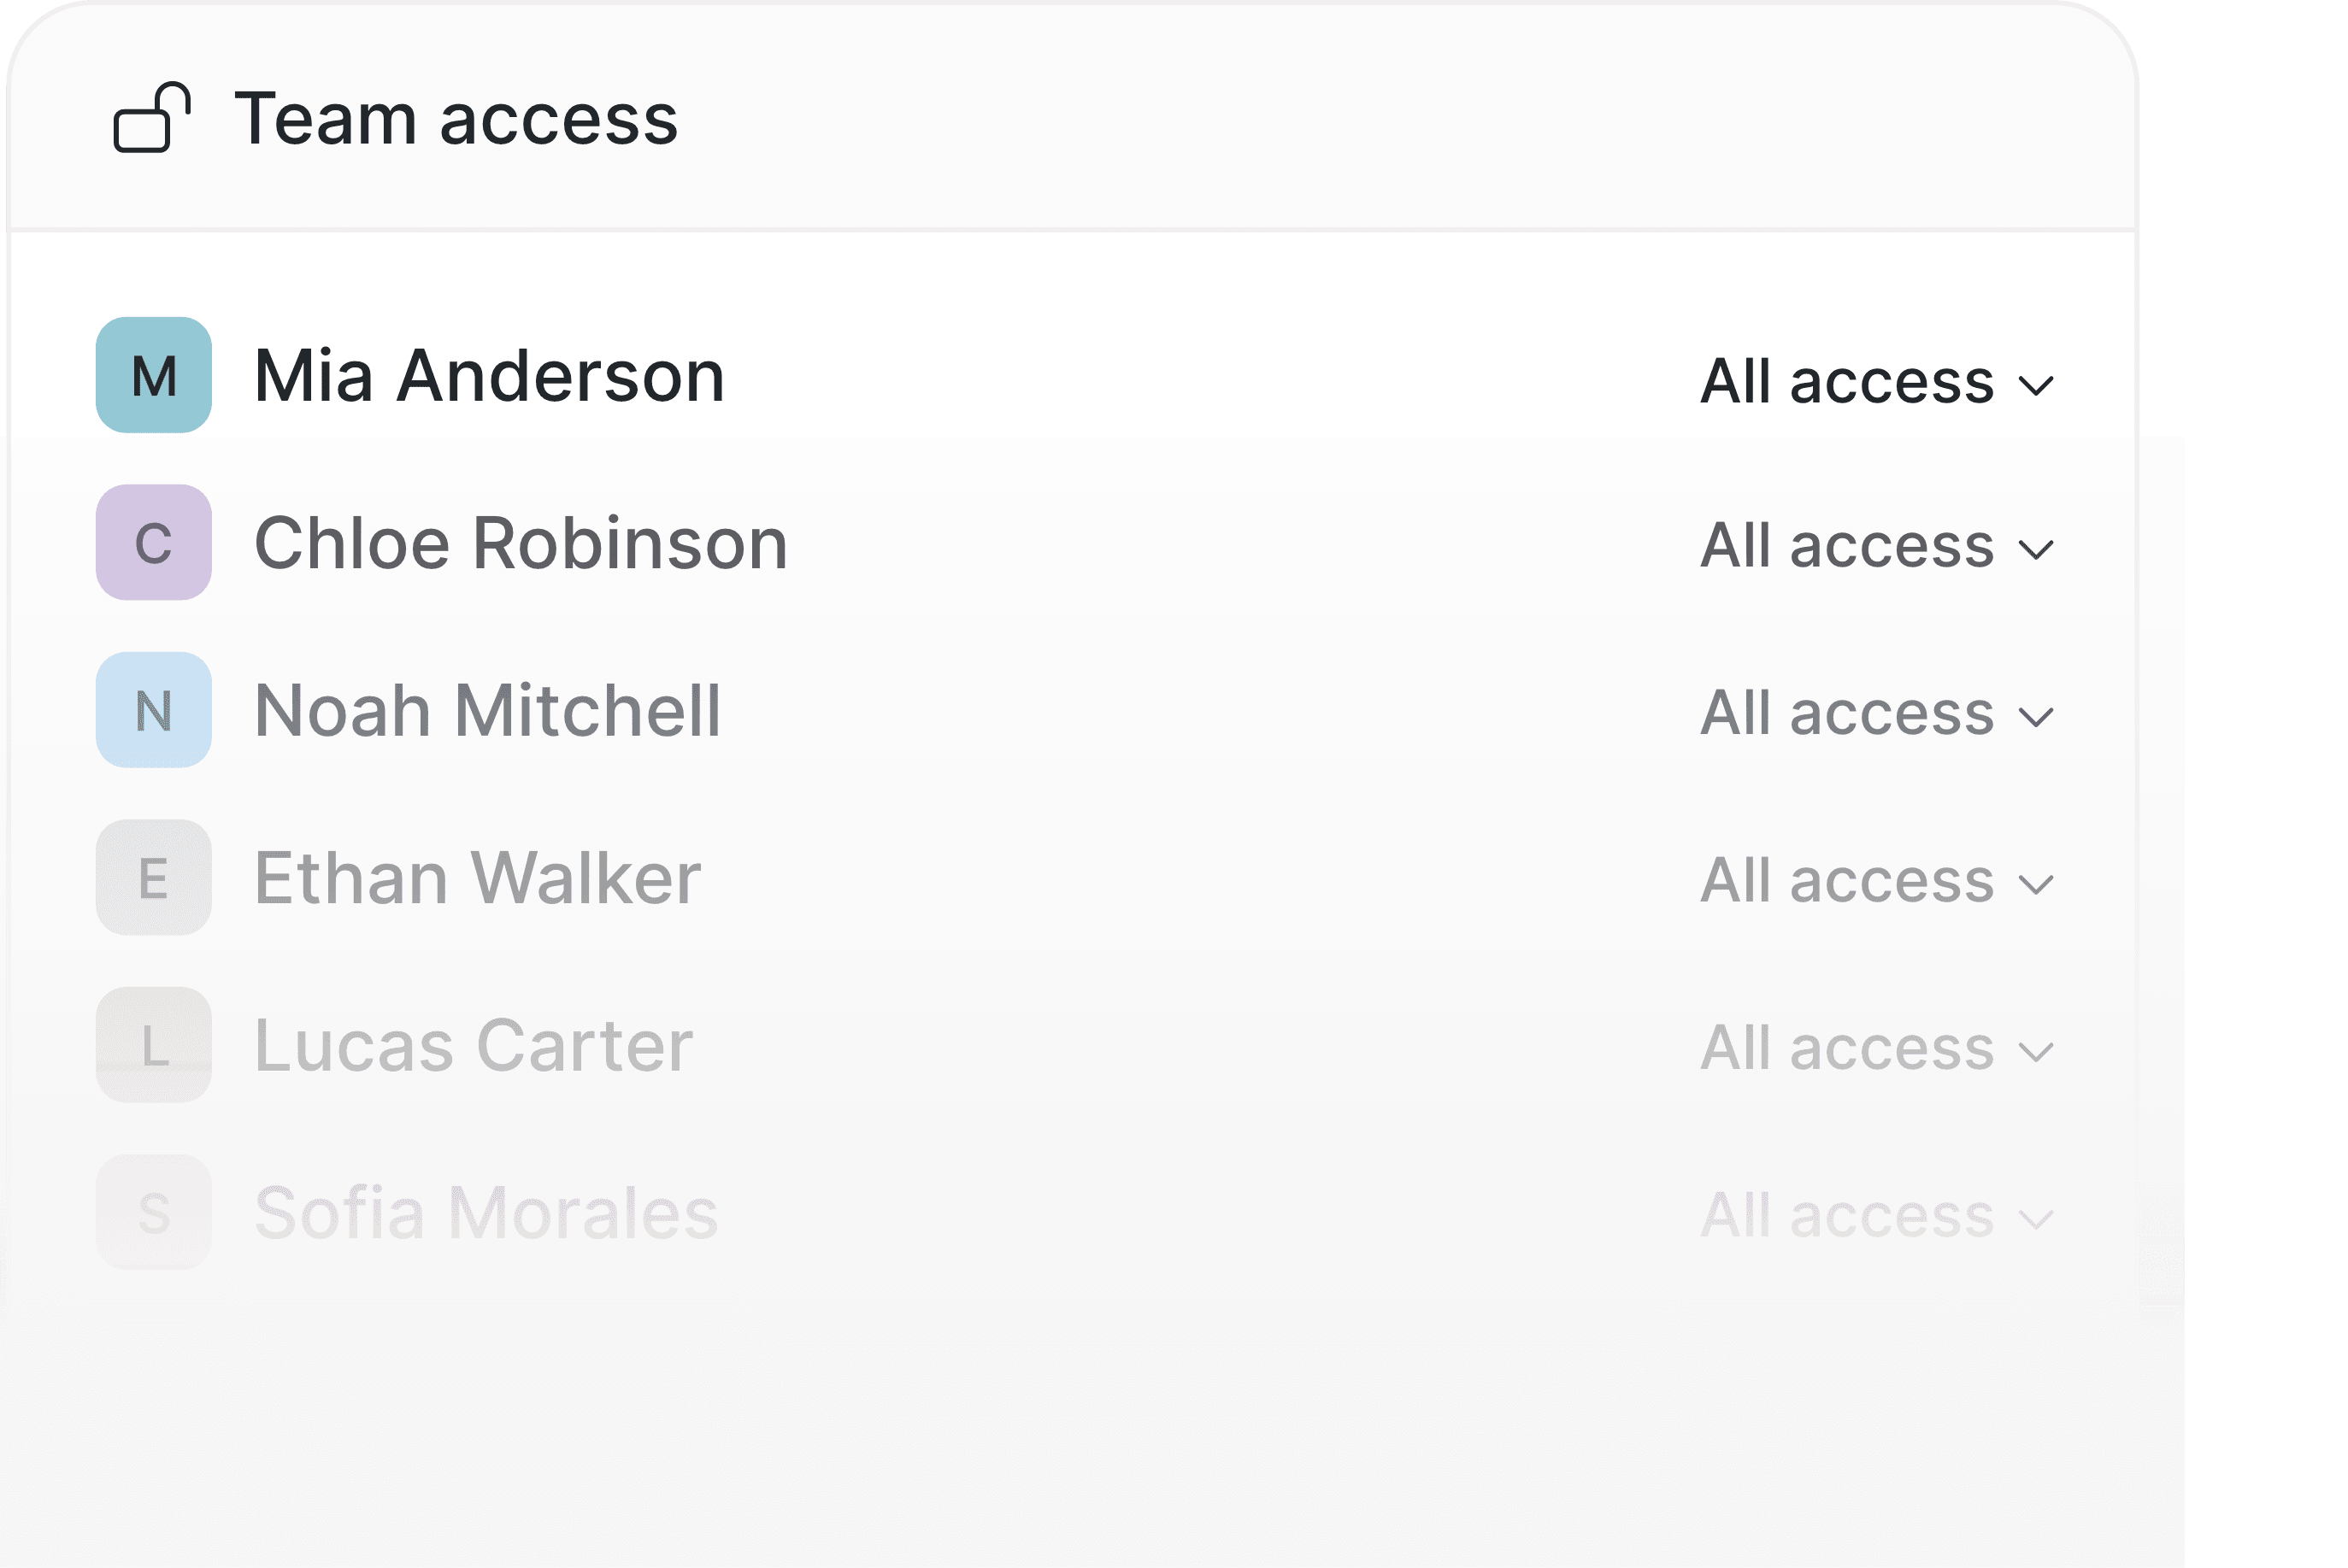Image resolution: width=2348 pixels, height=1568 pixels.
Task: Select the Mia Anderson name
Action: click(x=490, y=376)
